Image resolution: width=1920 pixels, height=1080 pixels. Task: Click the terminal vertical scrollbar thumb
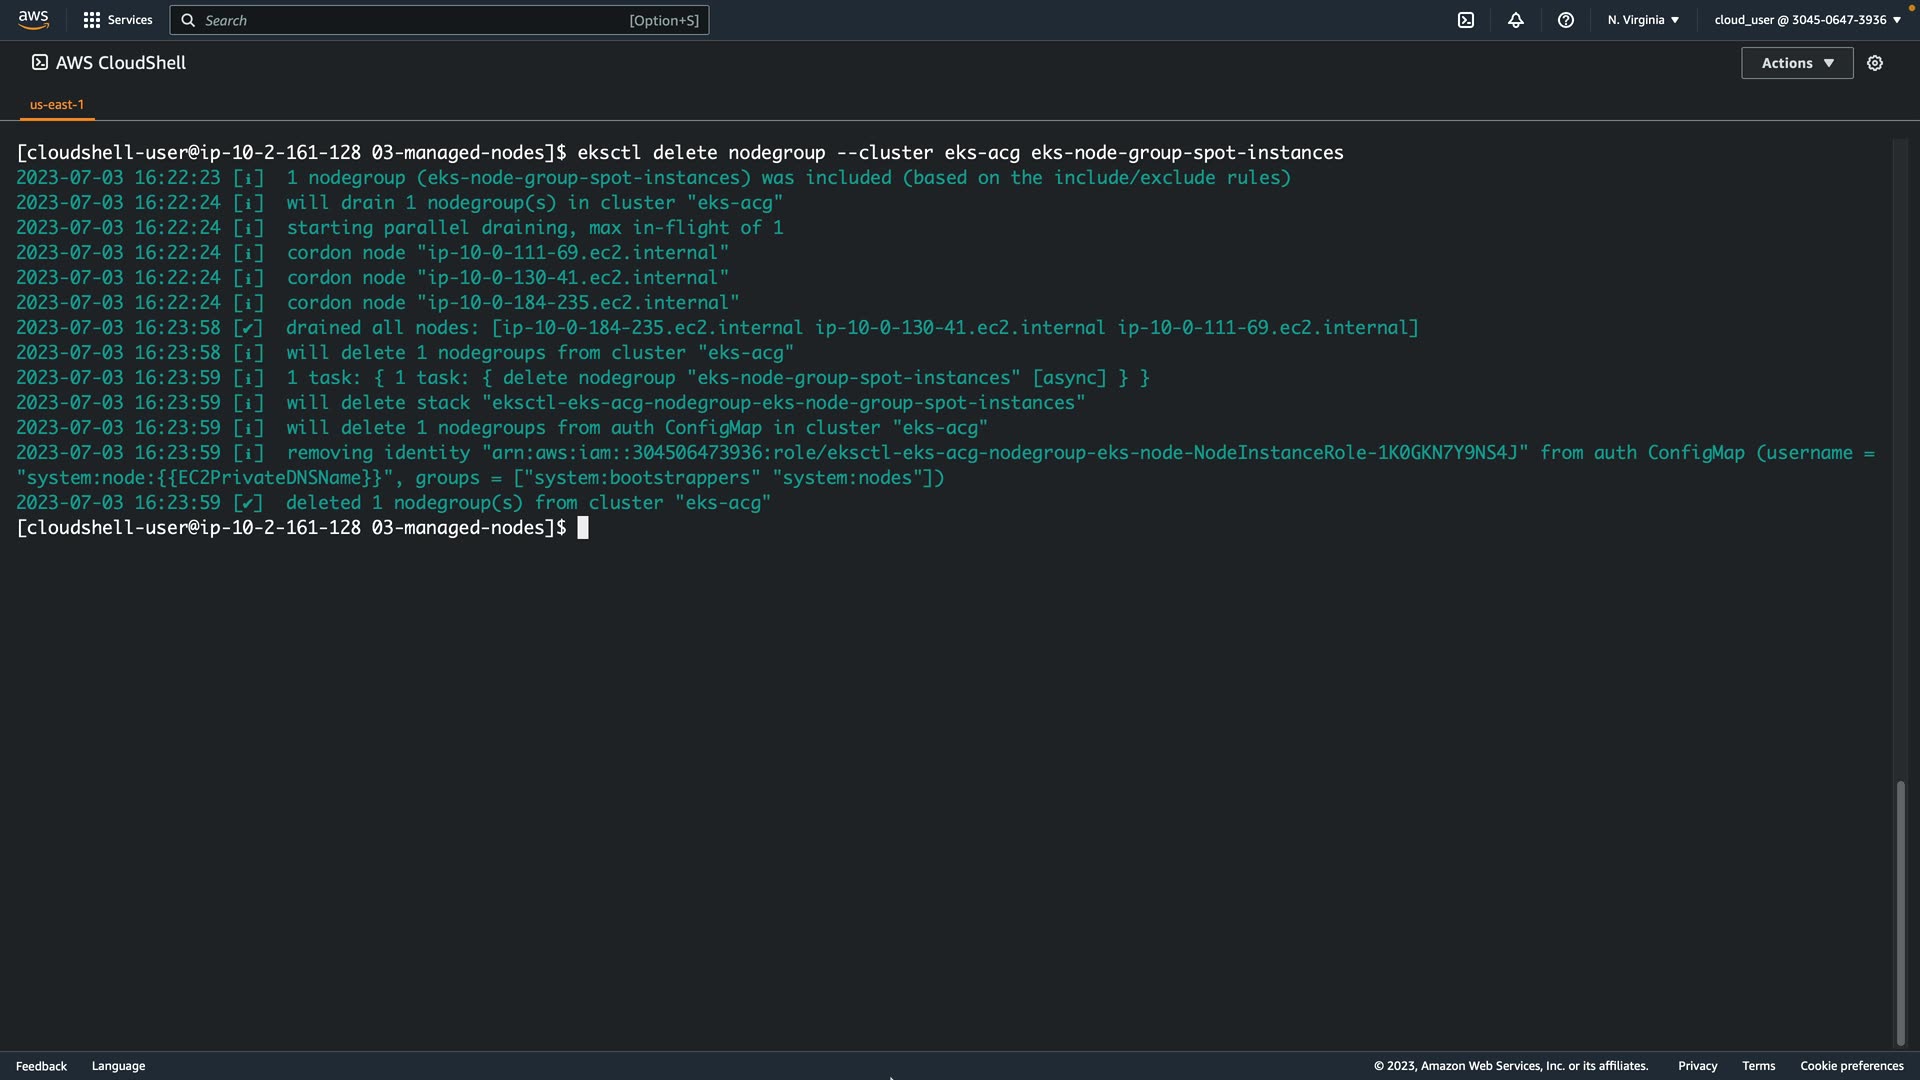[x=1900, y=912]
